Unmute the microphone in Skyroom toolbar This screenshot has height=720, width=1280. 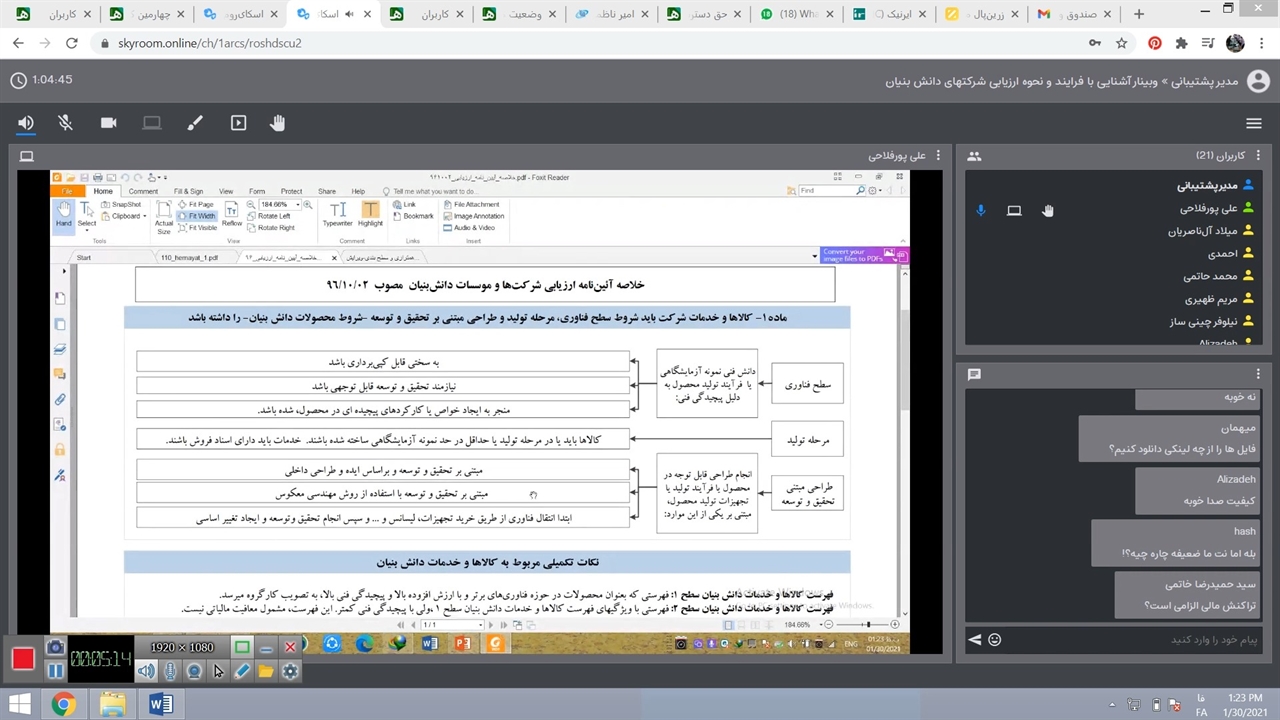point(66,123)
